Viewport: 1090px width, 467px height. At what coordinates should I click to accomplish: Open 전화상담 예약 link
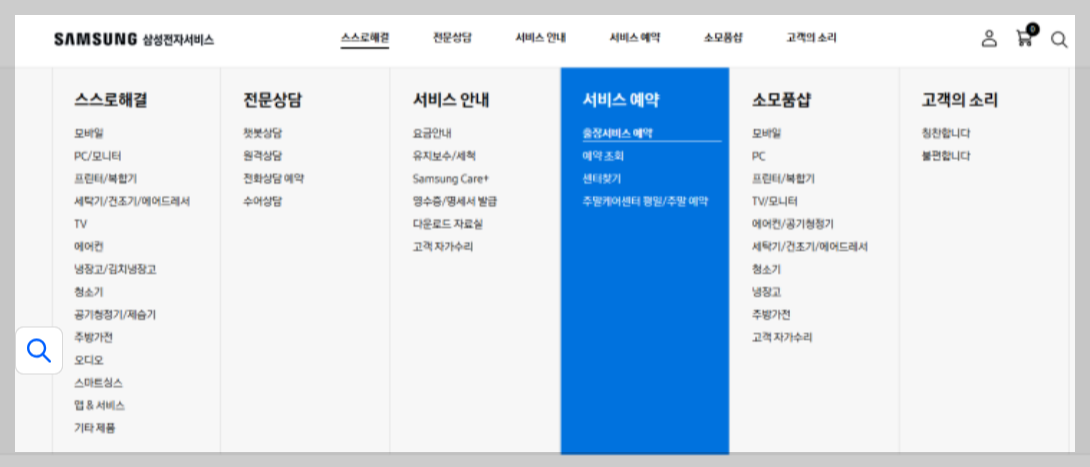(274, 179)
